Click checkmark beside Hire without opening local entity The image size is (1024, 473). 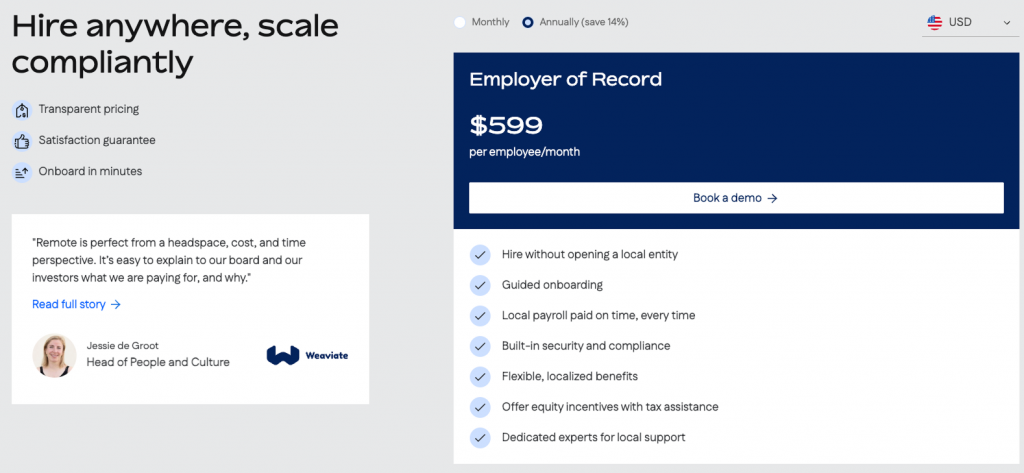coord(480,255)
